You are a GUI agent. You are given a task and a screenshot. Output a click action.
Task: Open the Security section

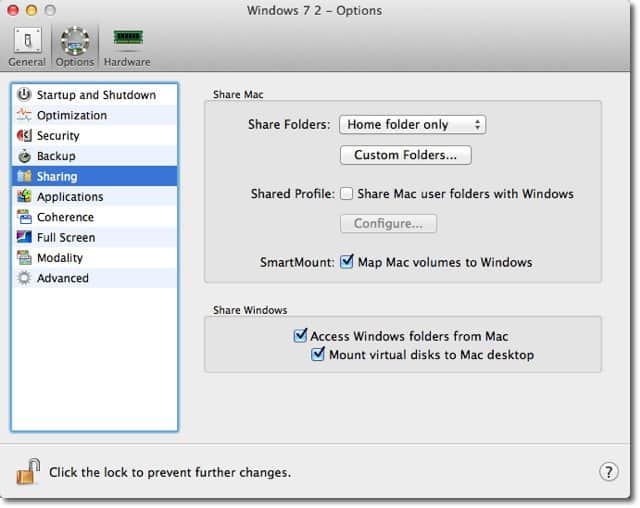[95, 135]
